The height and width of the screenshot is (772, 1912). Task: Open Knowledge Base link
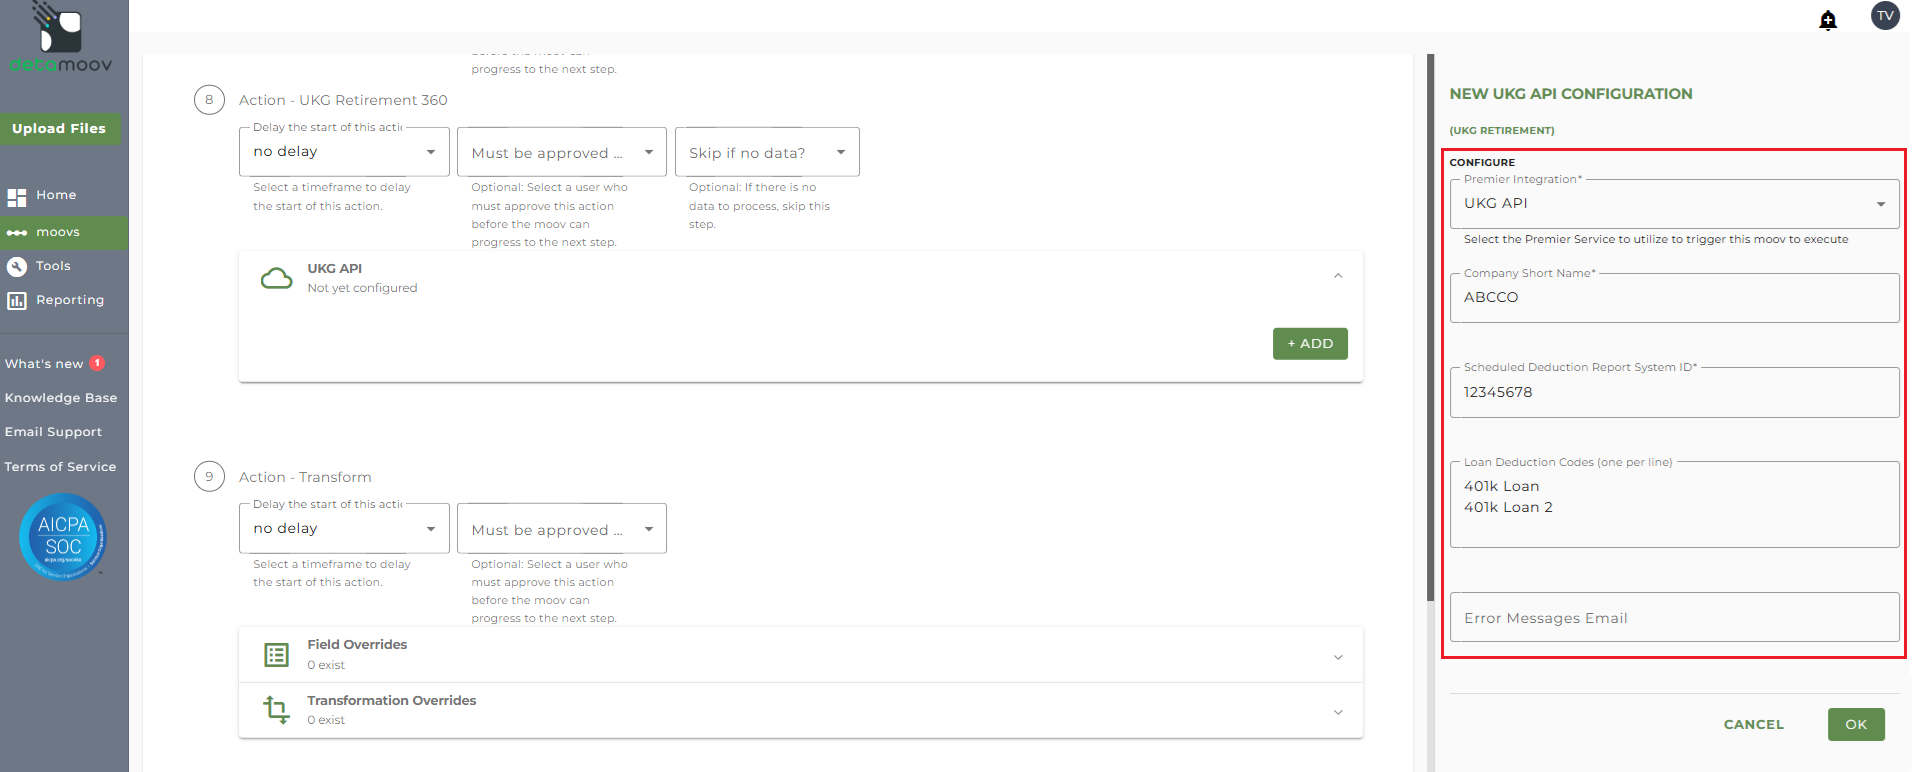(x=61, y=398)
